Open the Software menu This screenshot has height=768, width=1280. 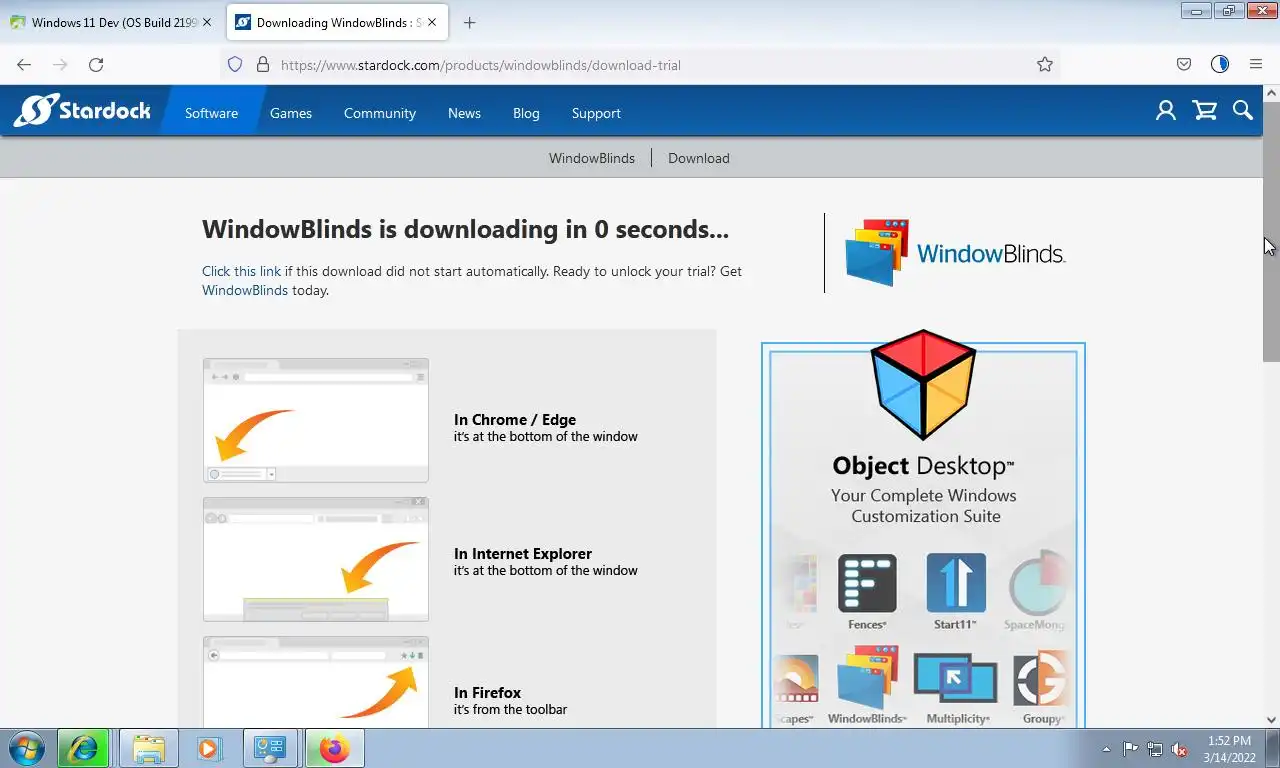211,113
